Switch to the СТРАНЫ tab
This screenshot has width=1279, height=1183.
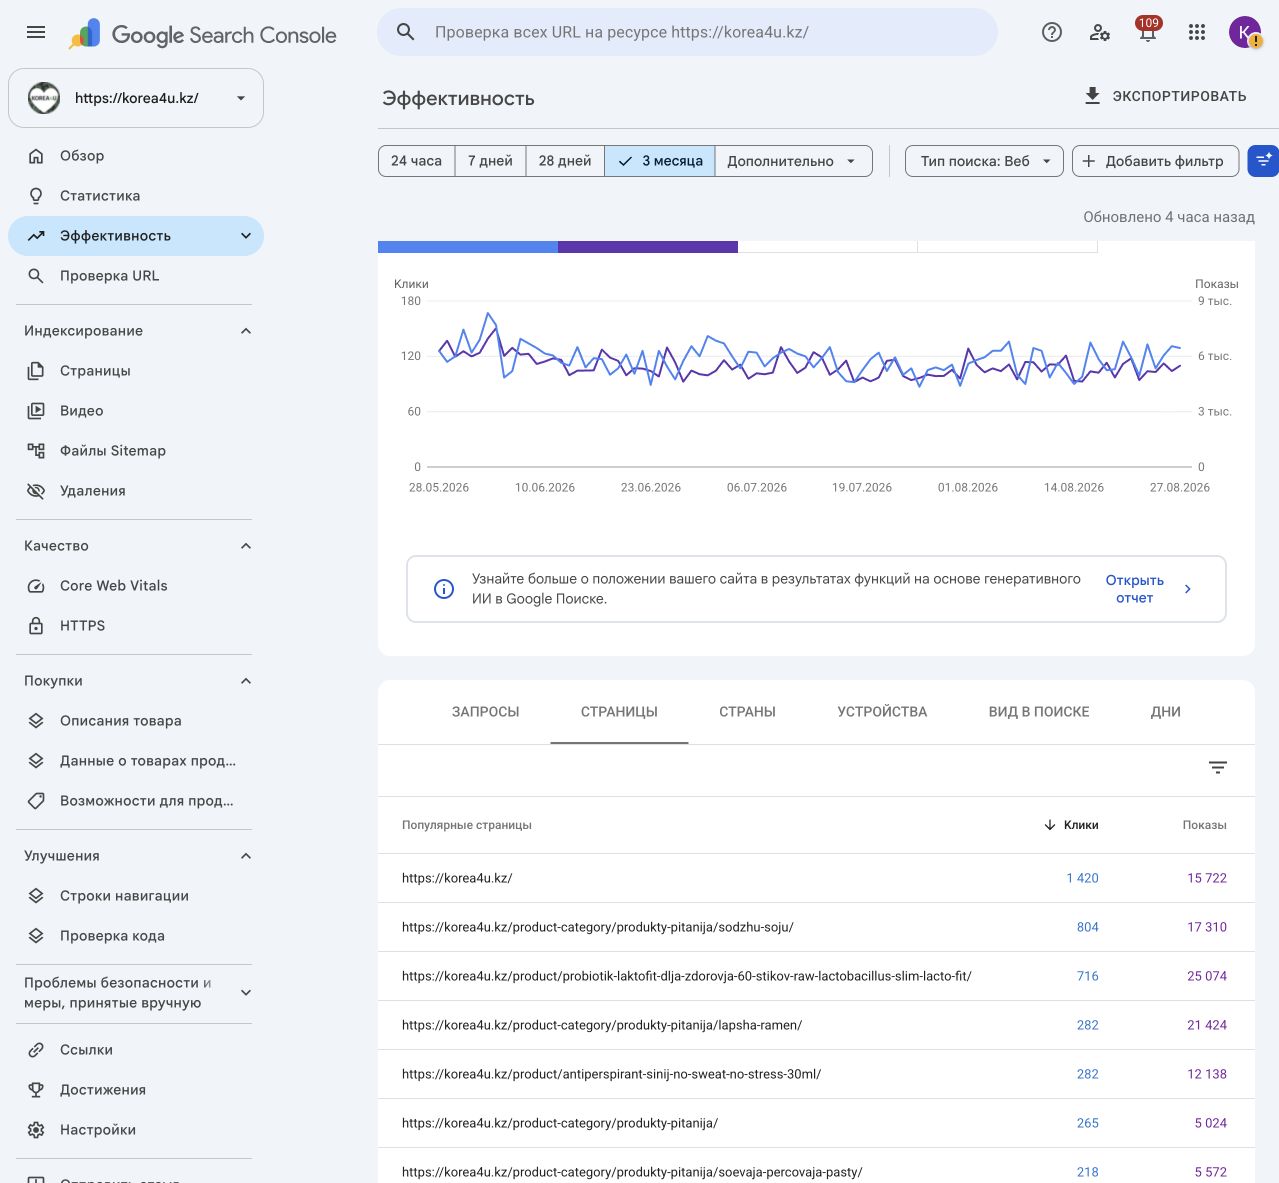747,712
